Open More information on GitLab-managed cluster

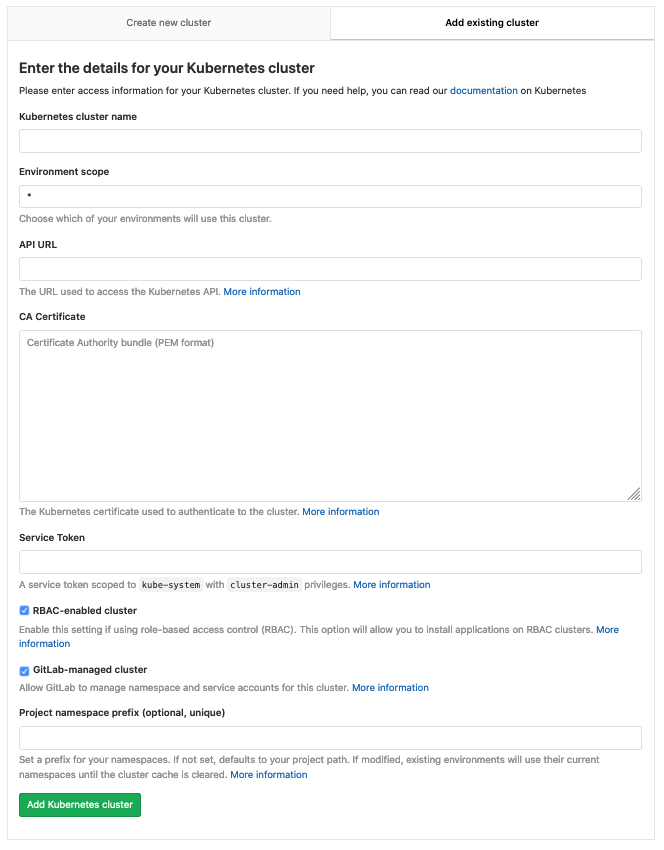390,688
